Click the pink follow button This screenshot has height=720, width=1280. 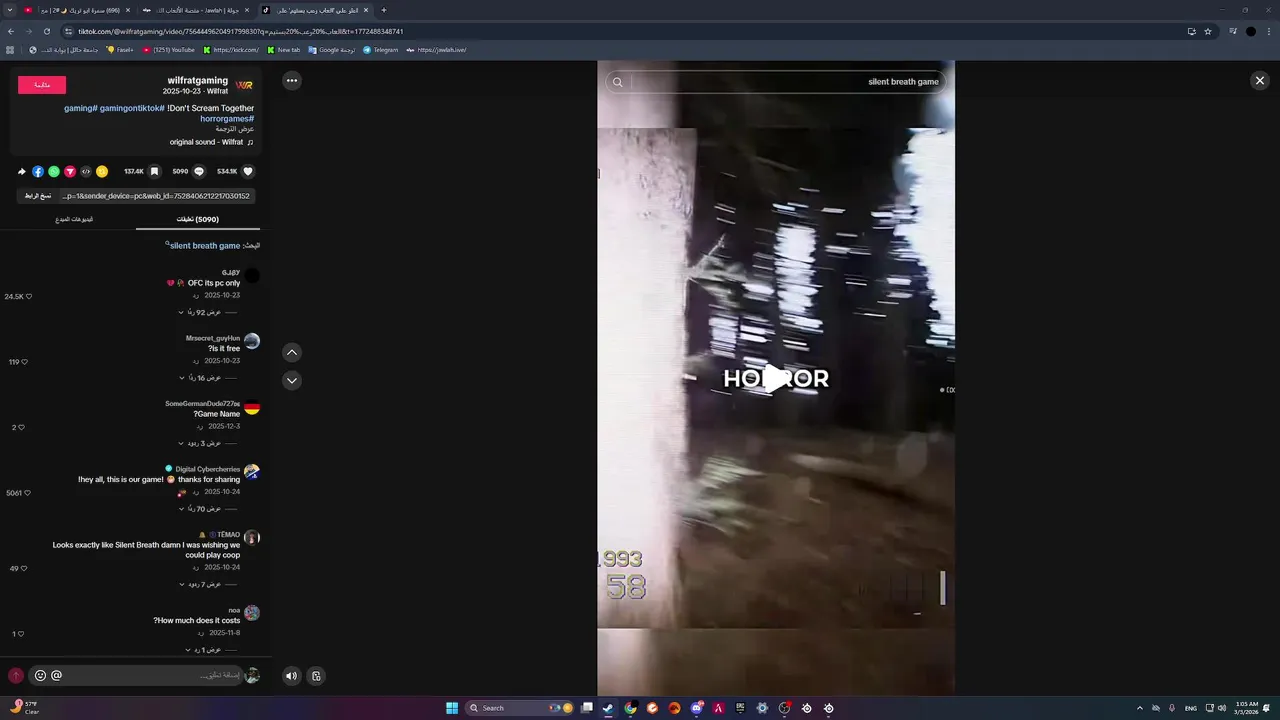42,85
